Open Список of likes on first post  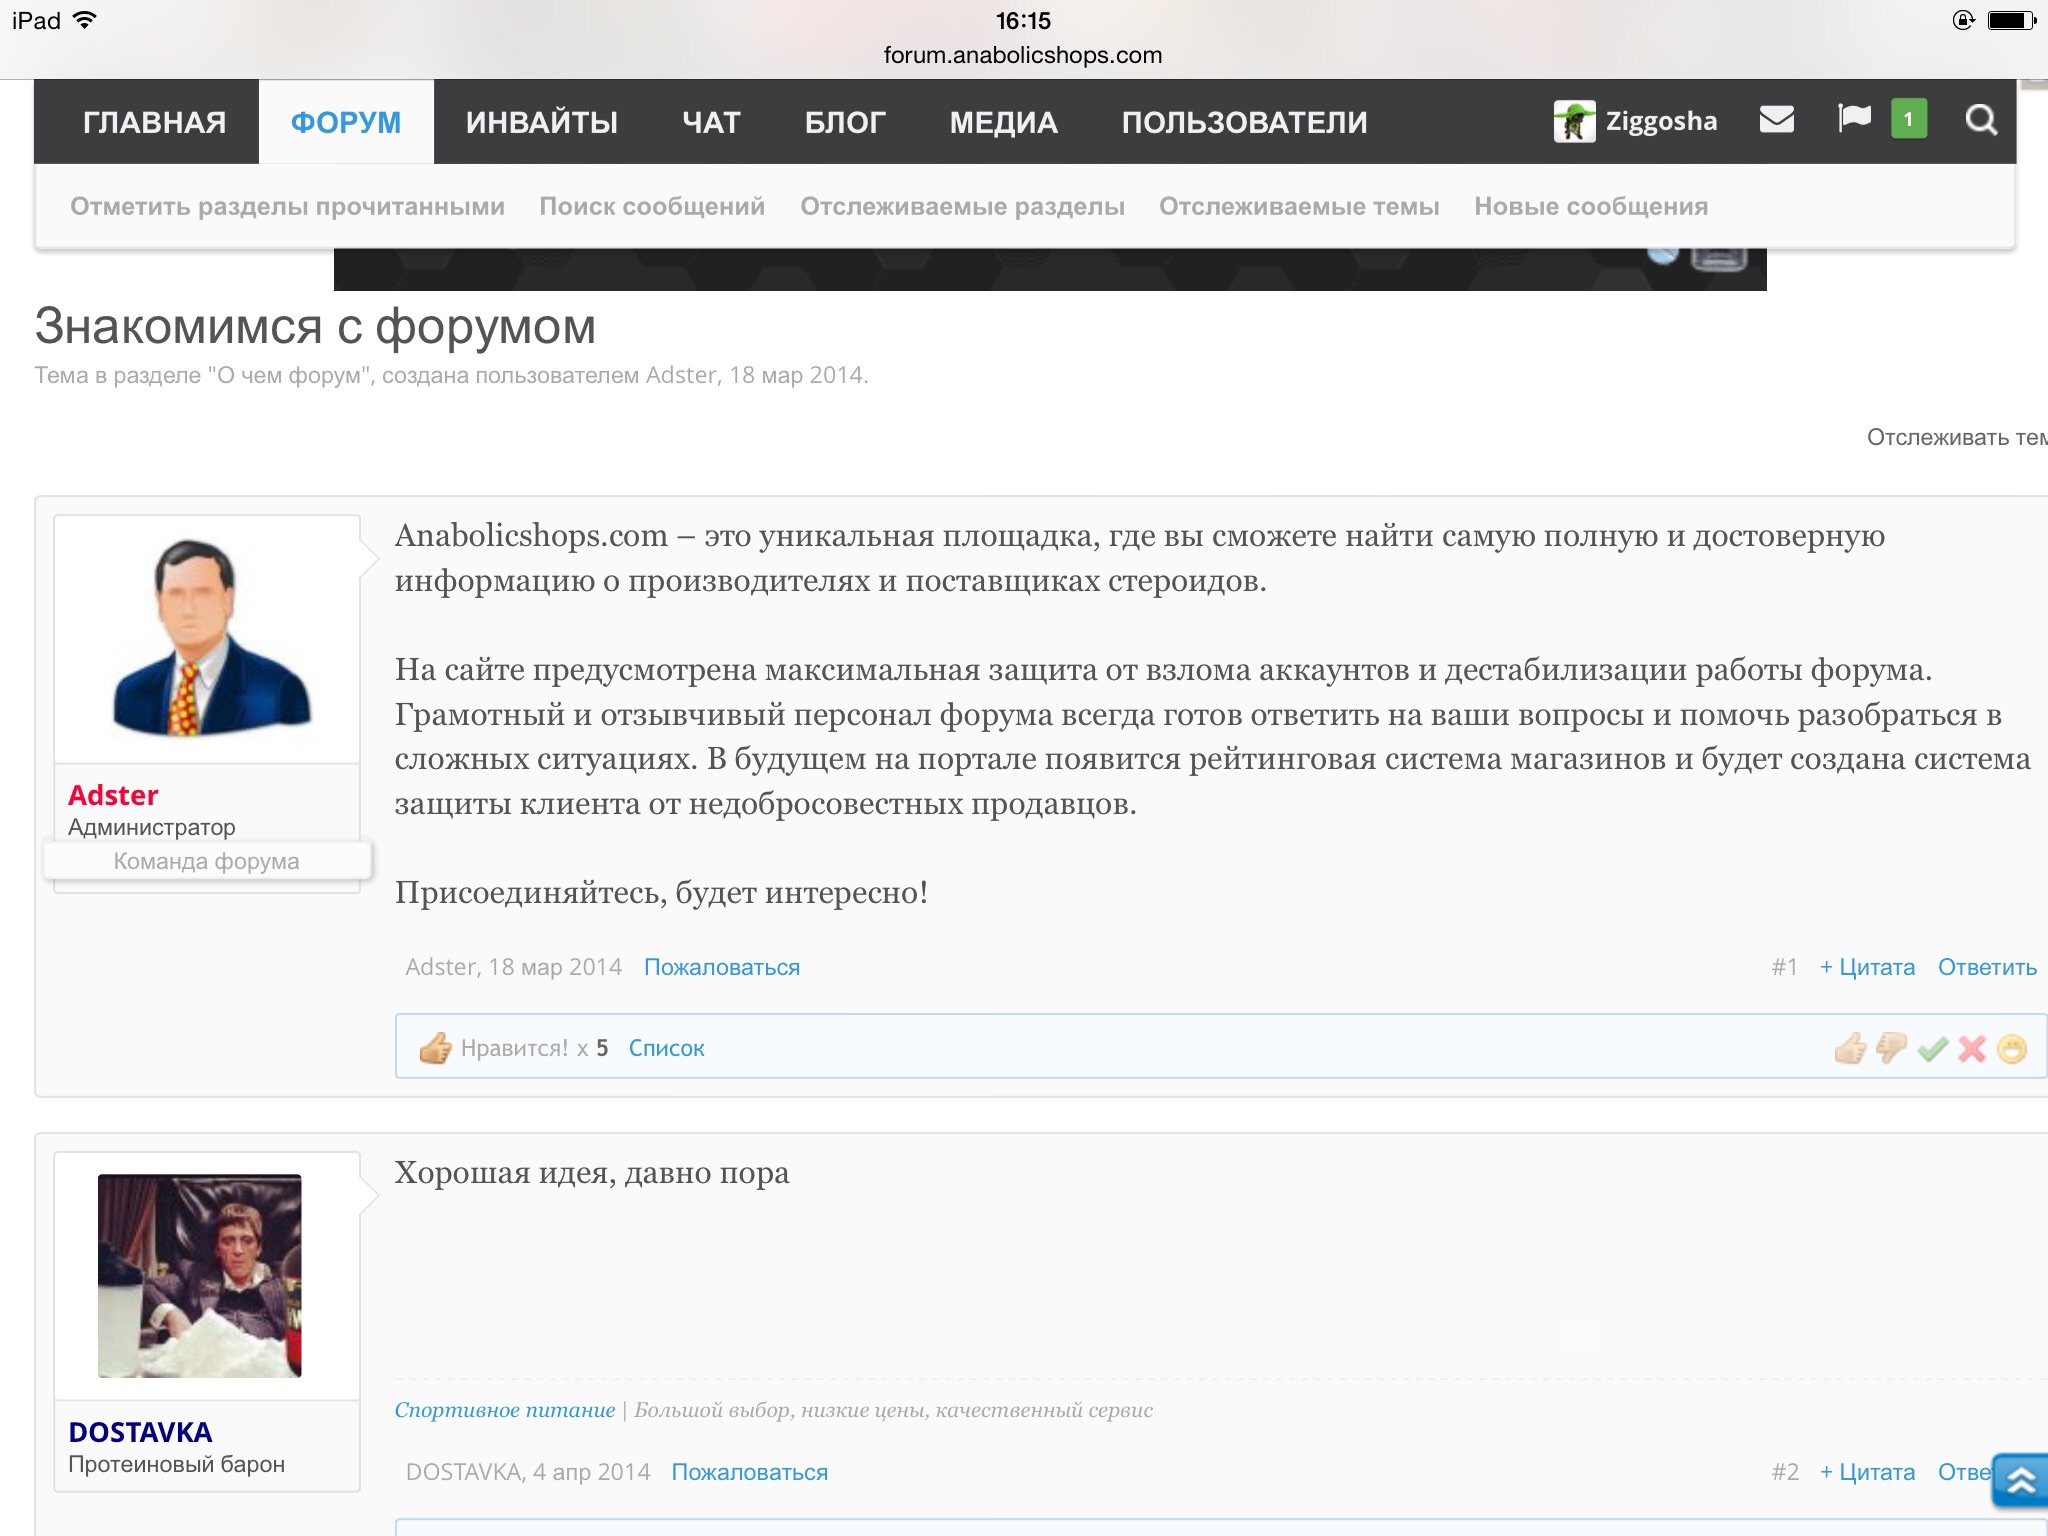tap(666, 1048)
